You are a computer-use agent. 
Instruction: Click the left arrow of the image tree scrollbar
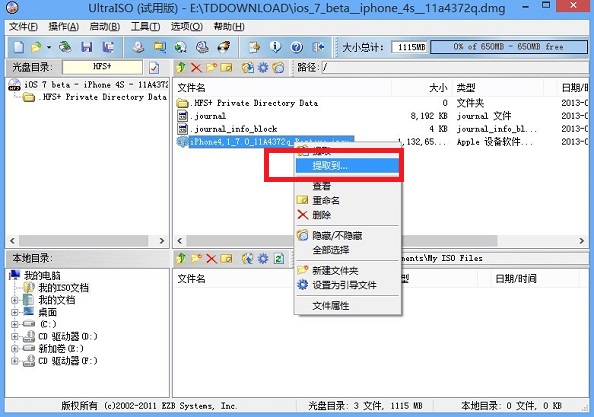tap(13, 241)
